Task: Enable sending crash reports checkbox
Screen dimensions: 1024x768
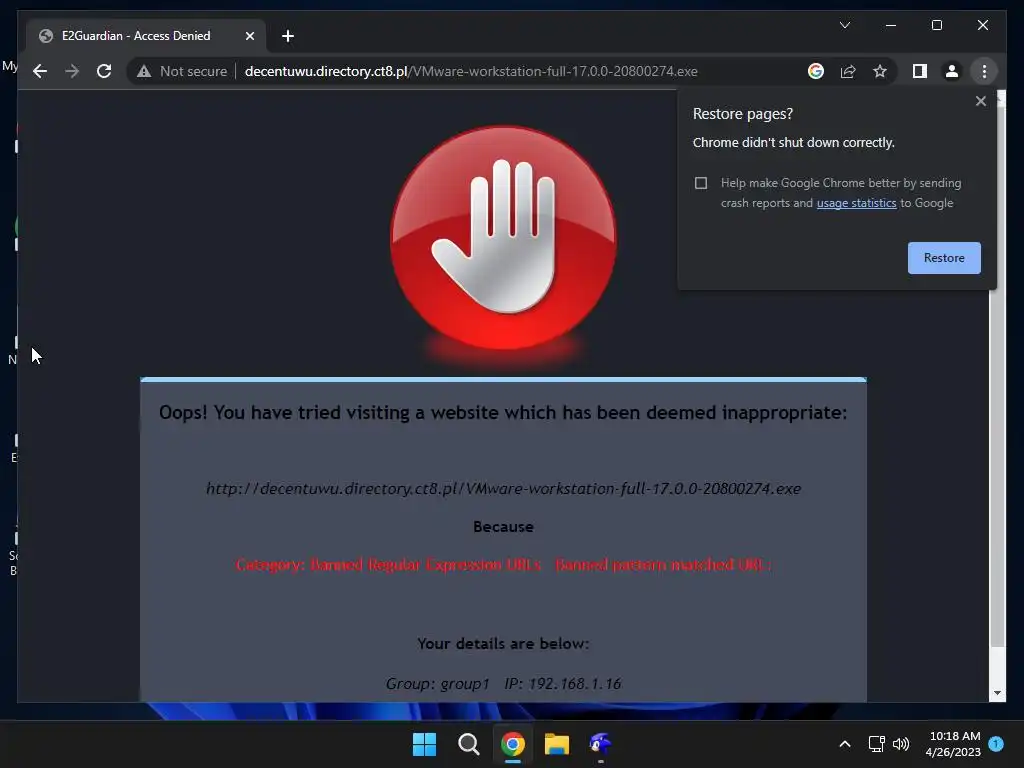Action: [x=701, y=183]
